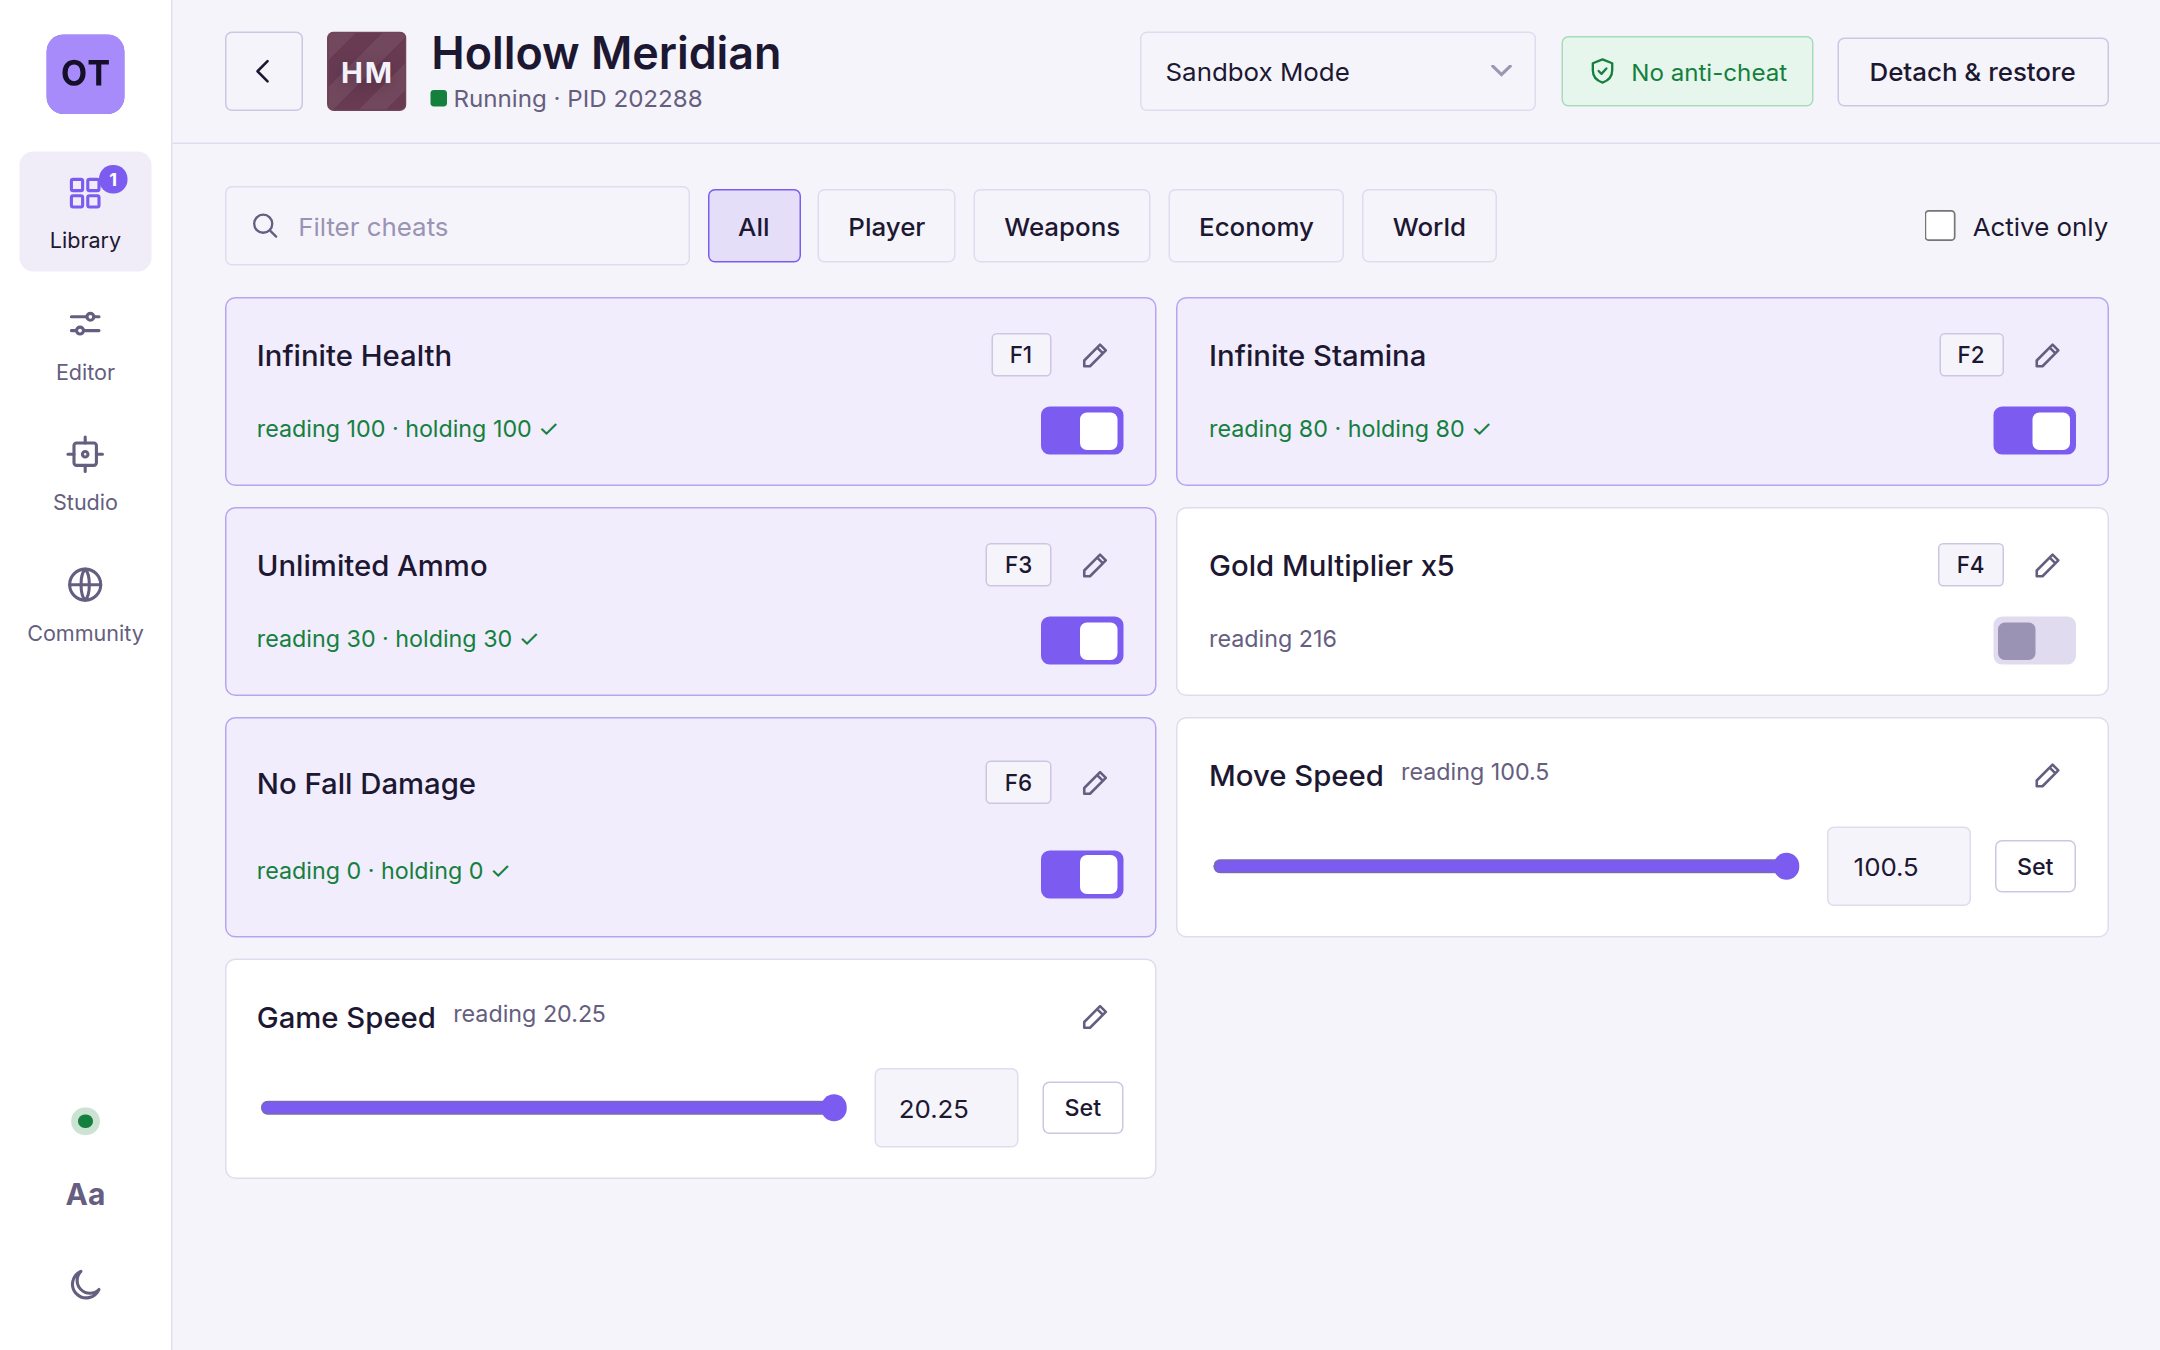Screen dimensions: 2160x1350
Task: Select the World category tab
Action: click(x=1429, y=226)
